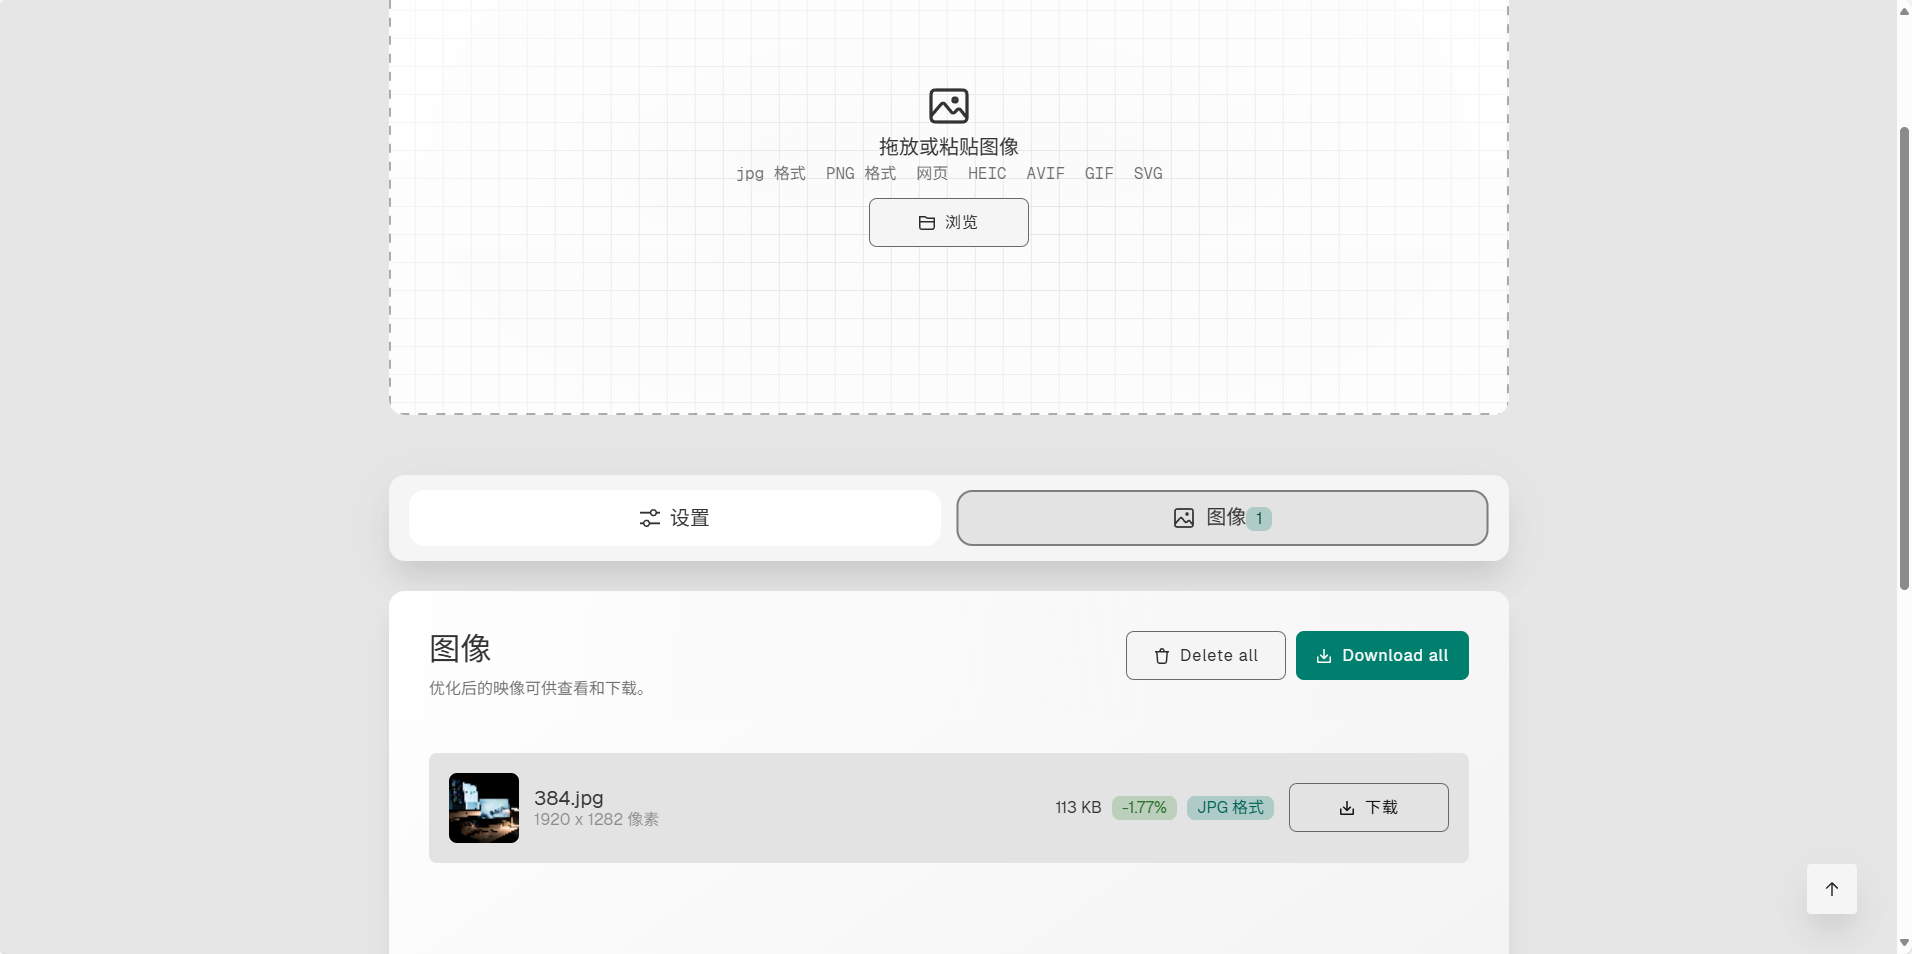Click the AVIF format label
Image resolution: width=1912 pixels, height=954 pixels.
click(1045, 174)
